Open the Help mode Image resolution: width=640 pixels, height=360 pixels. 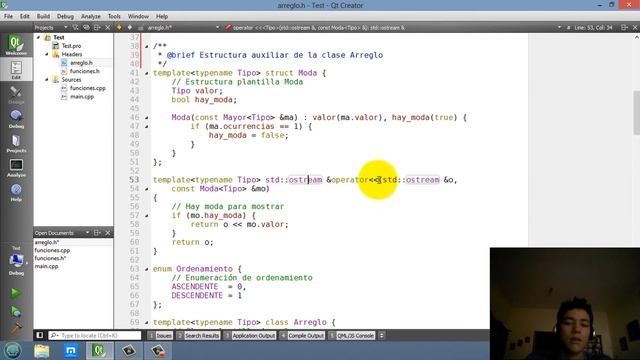16,192
